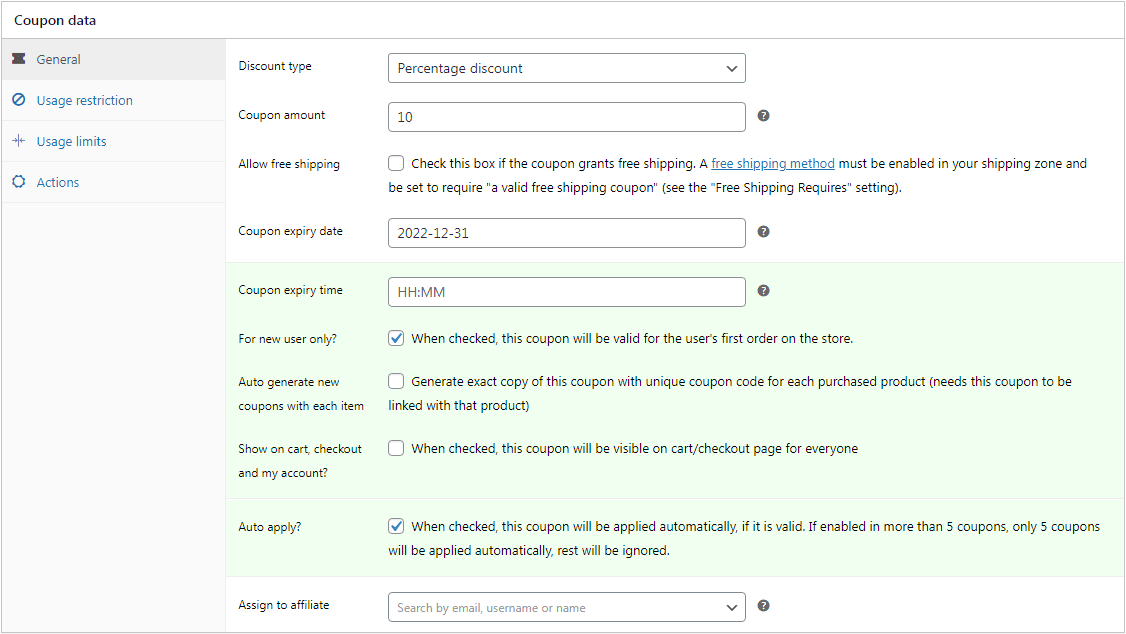Tick Auto generate new coupons checkbox
The height and width of the screenshot is (634, 1126).
[x=396, y=381]
